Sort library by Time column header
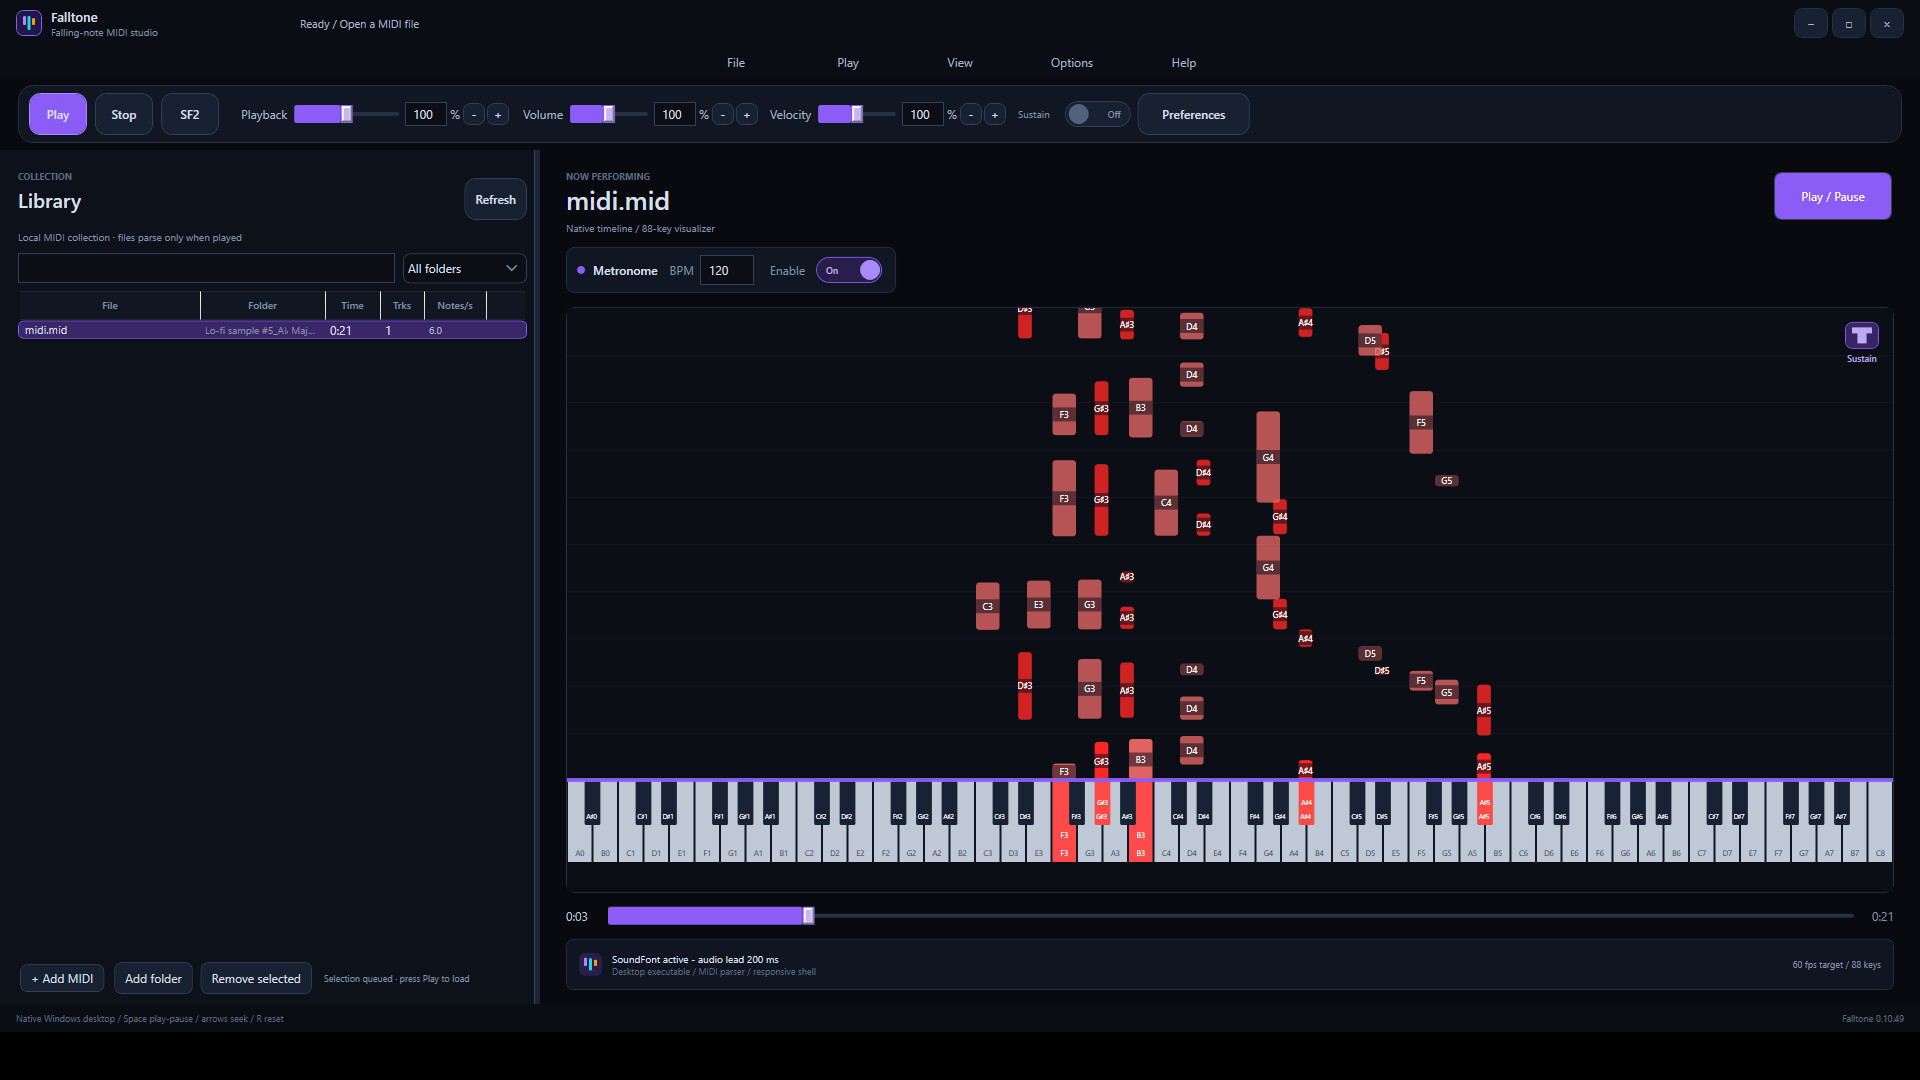 coord(353,305)
